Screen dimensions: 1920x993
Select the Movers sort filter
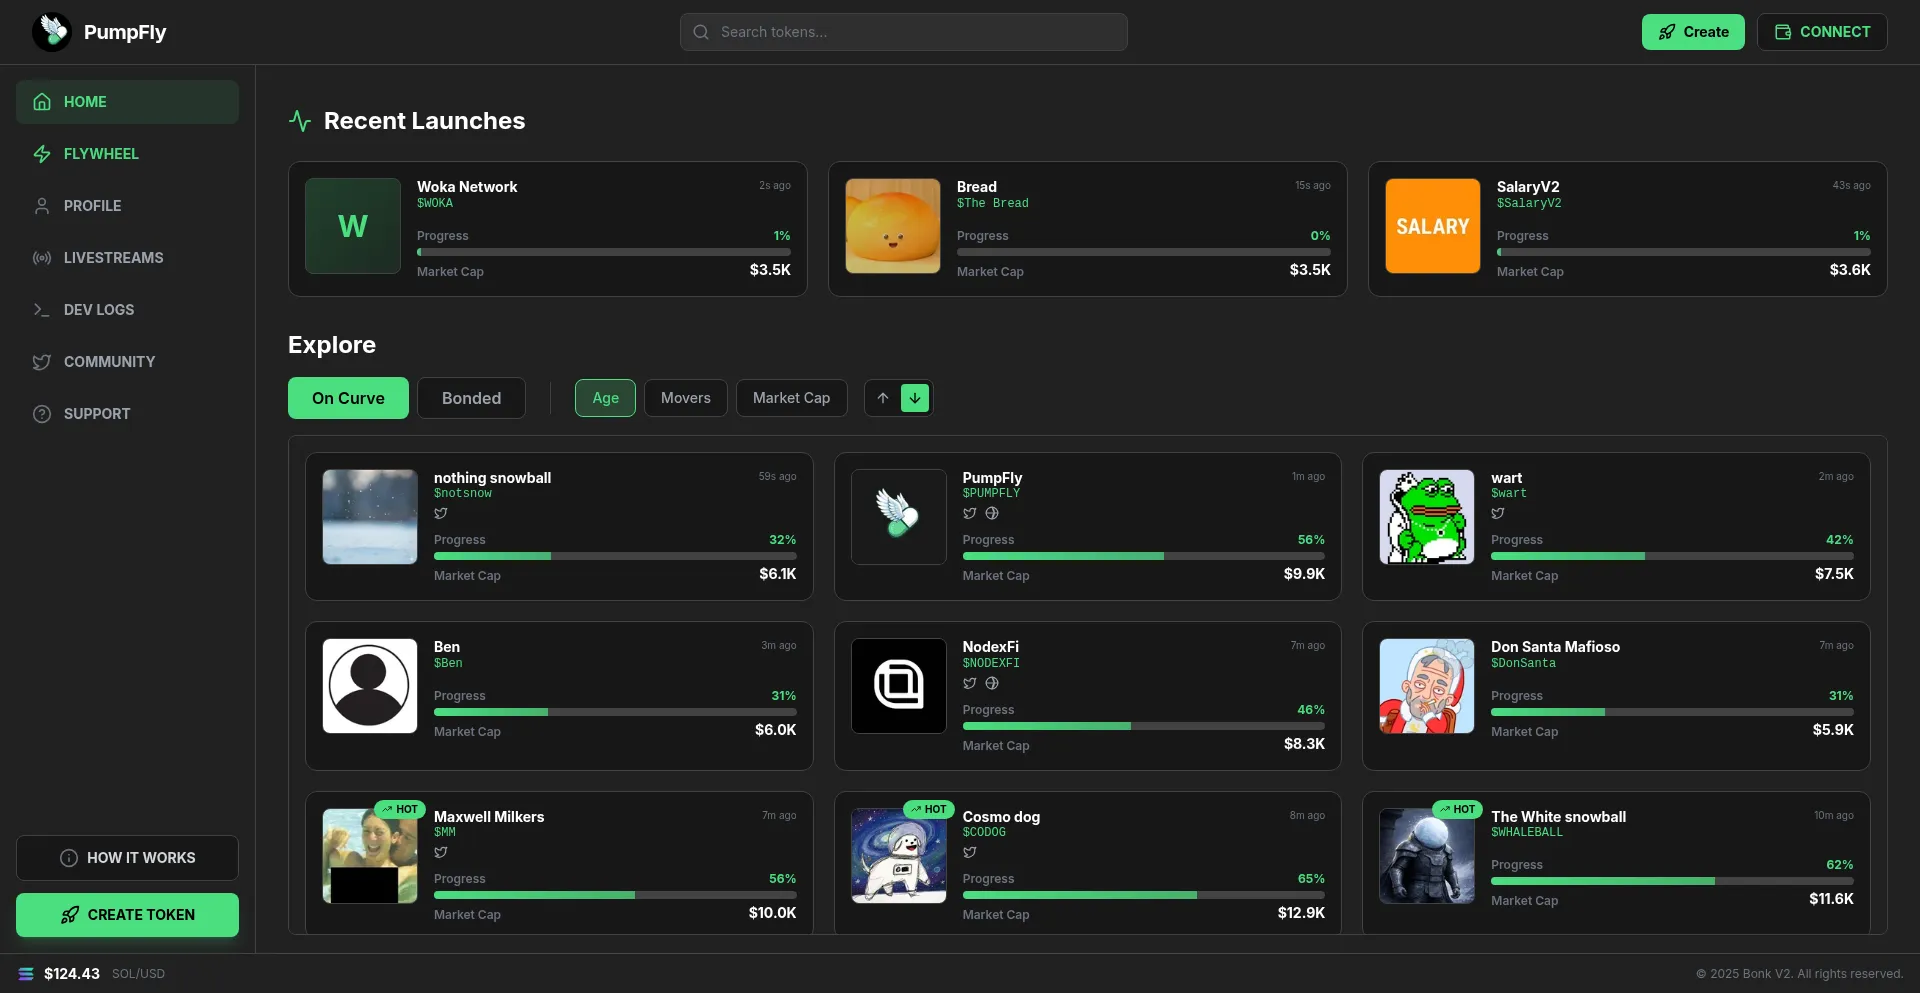685,398
